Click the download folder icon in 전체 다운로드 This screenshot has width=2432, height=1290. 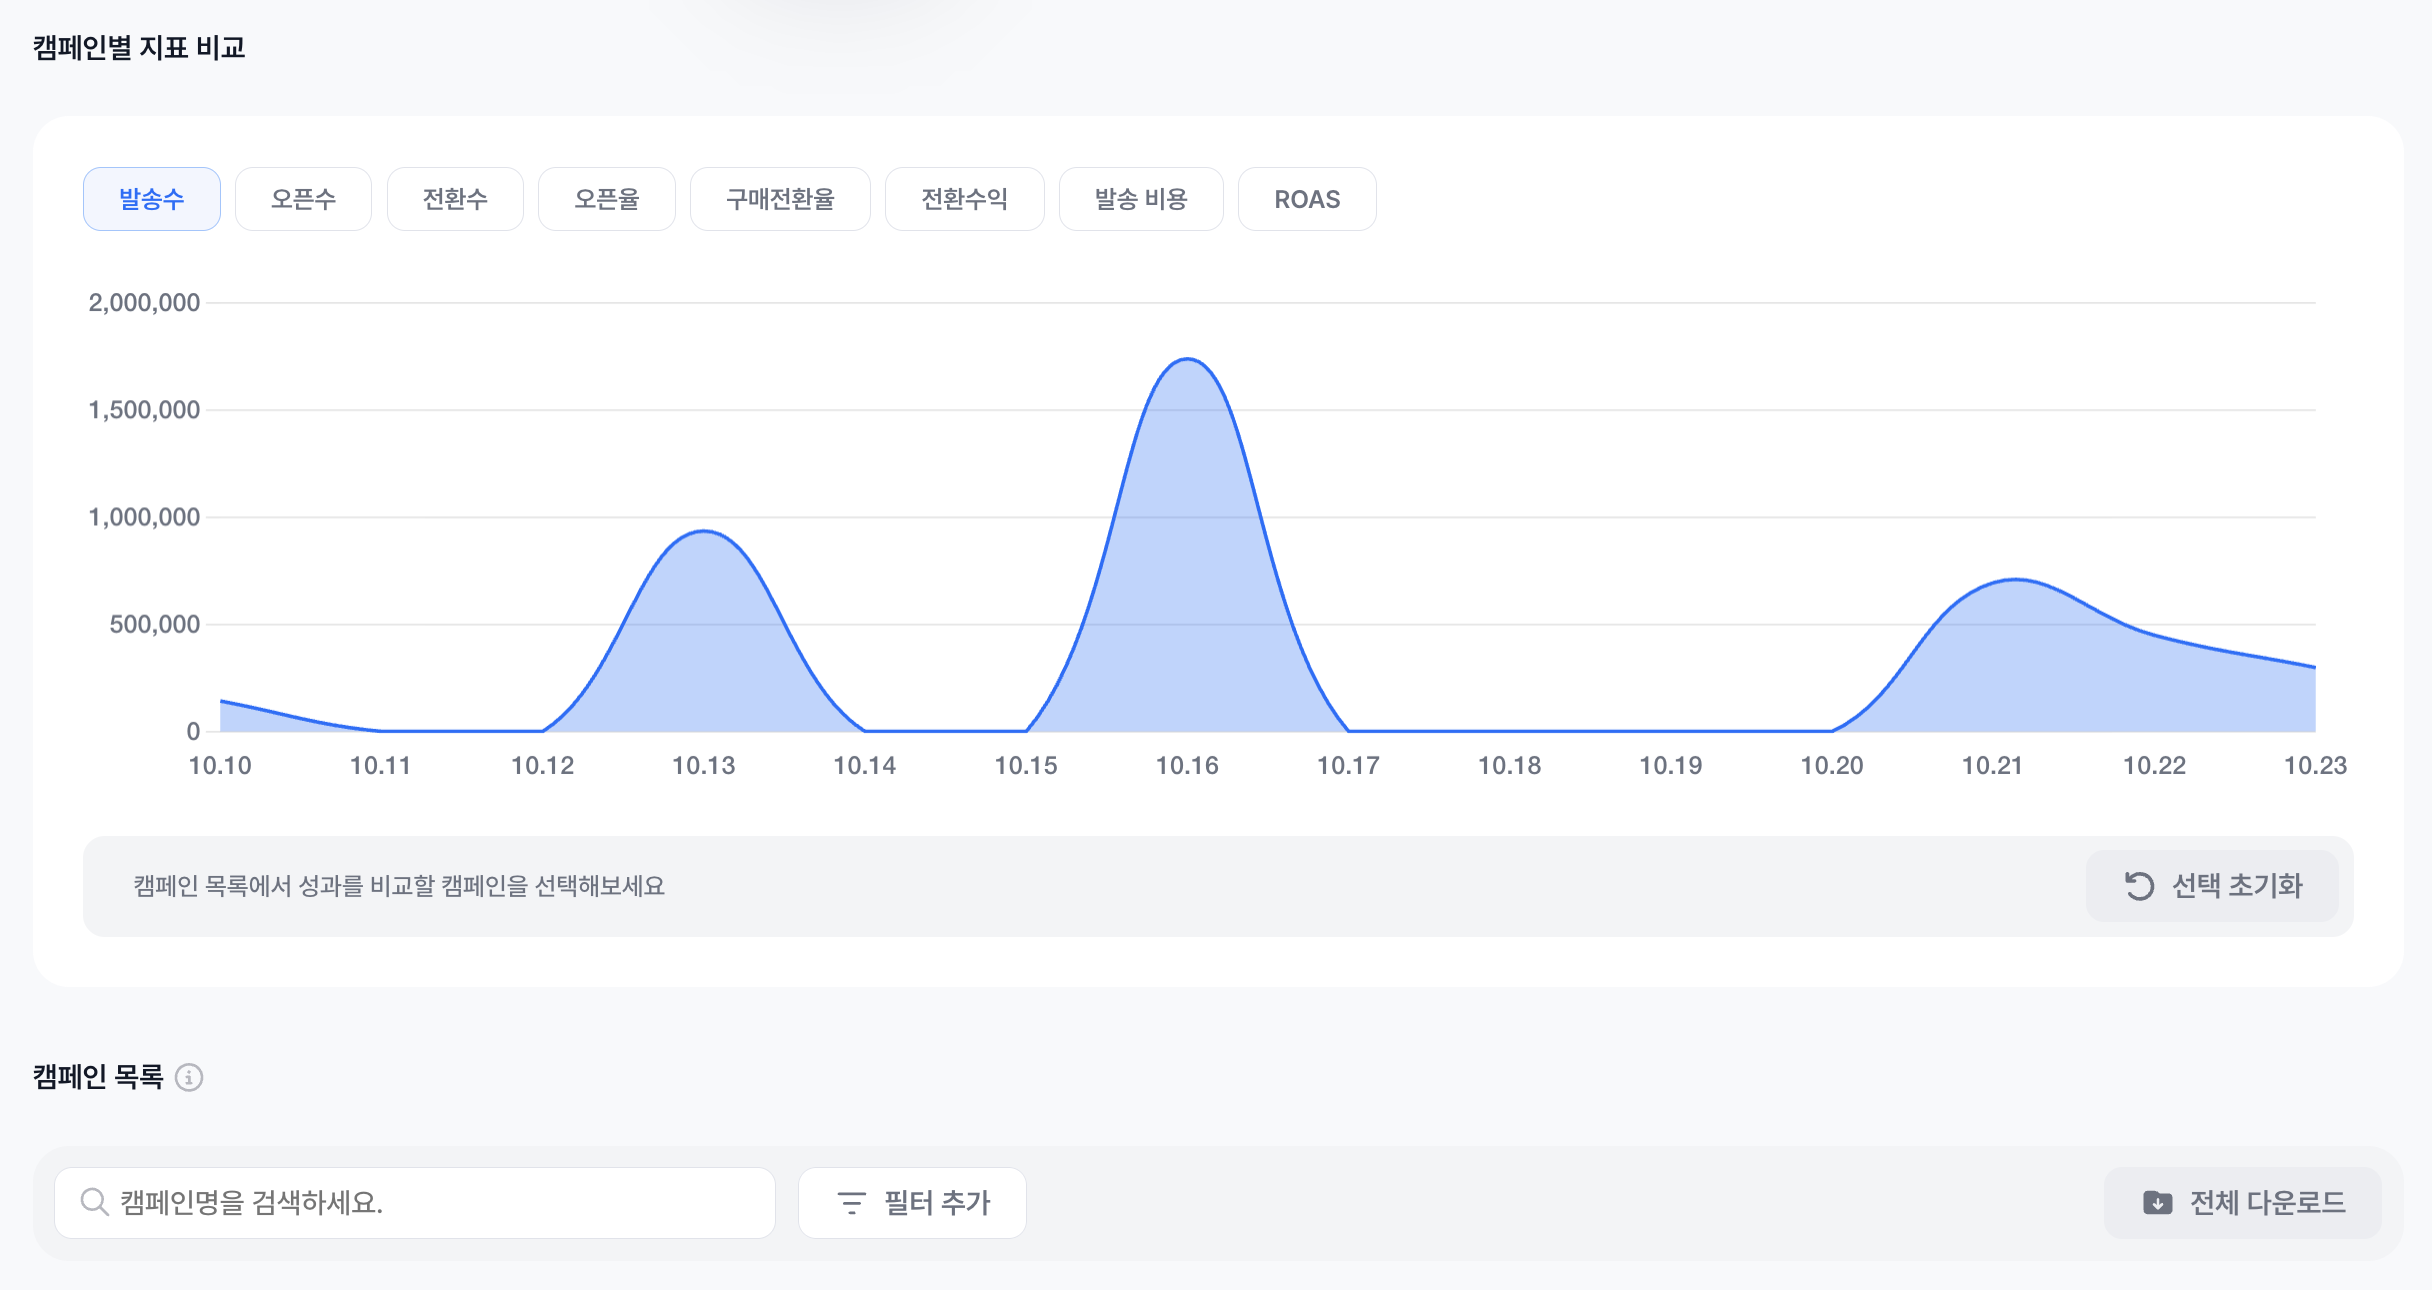point(2157,1203)
